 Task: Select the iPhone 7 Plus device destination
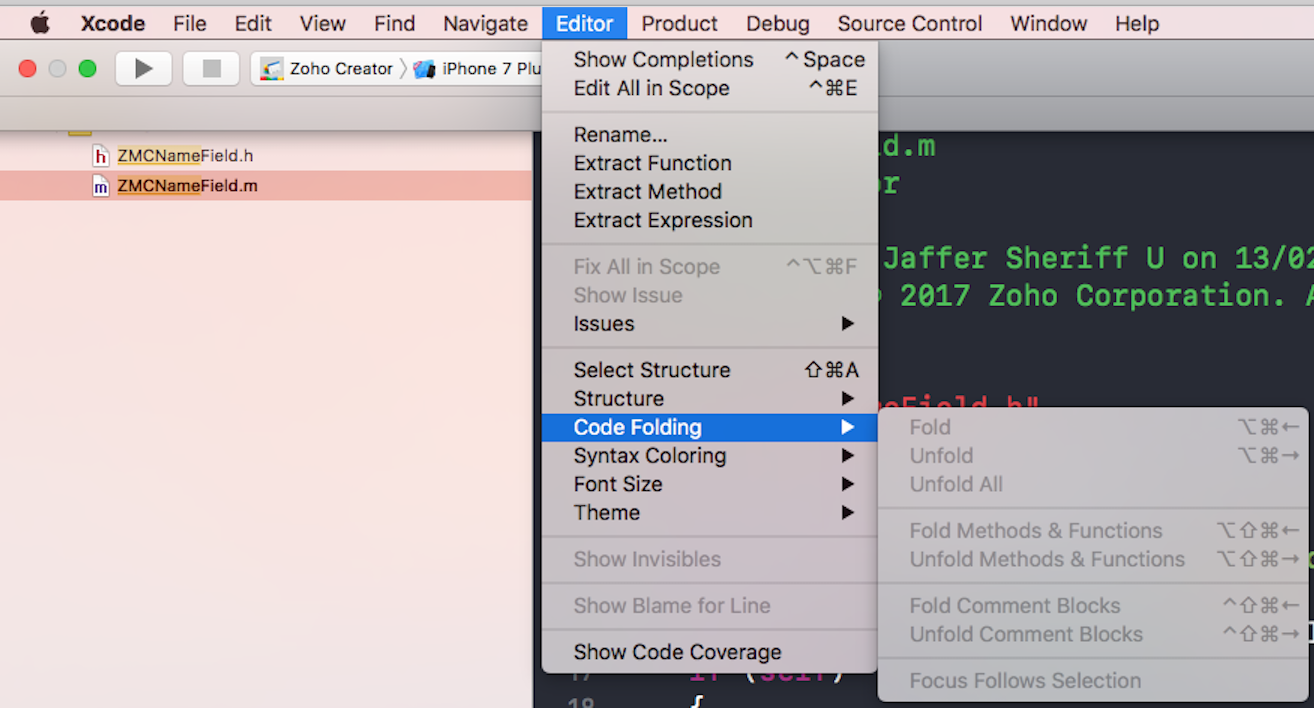(x=480, y=69)
